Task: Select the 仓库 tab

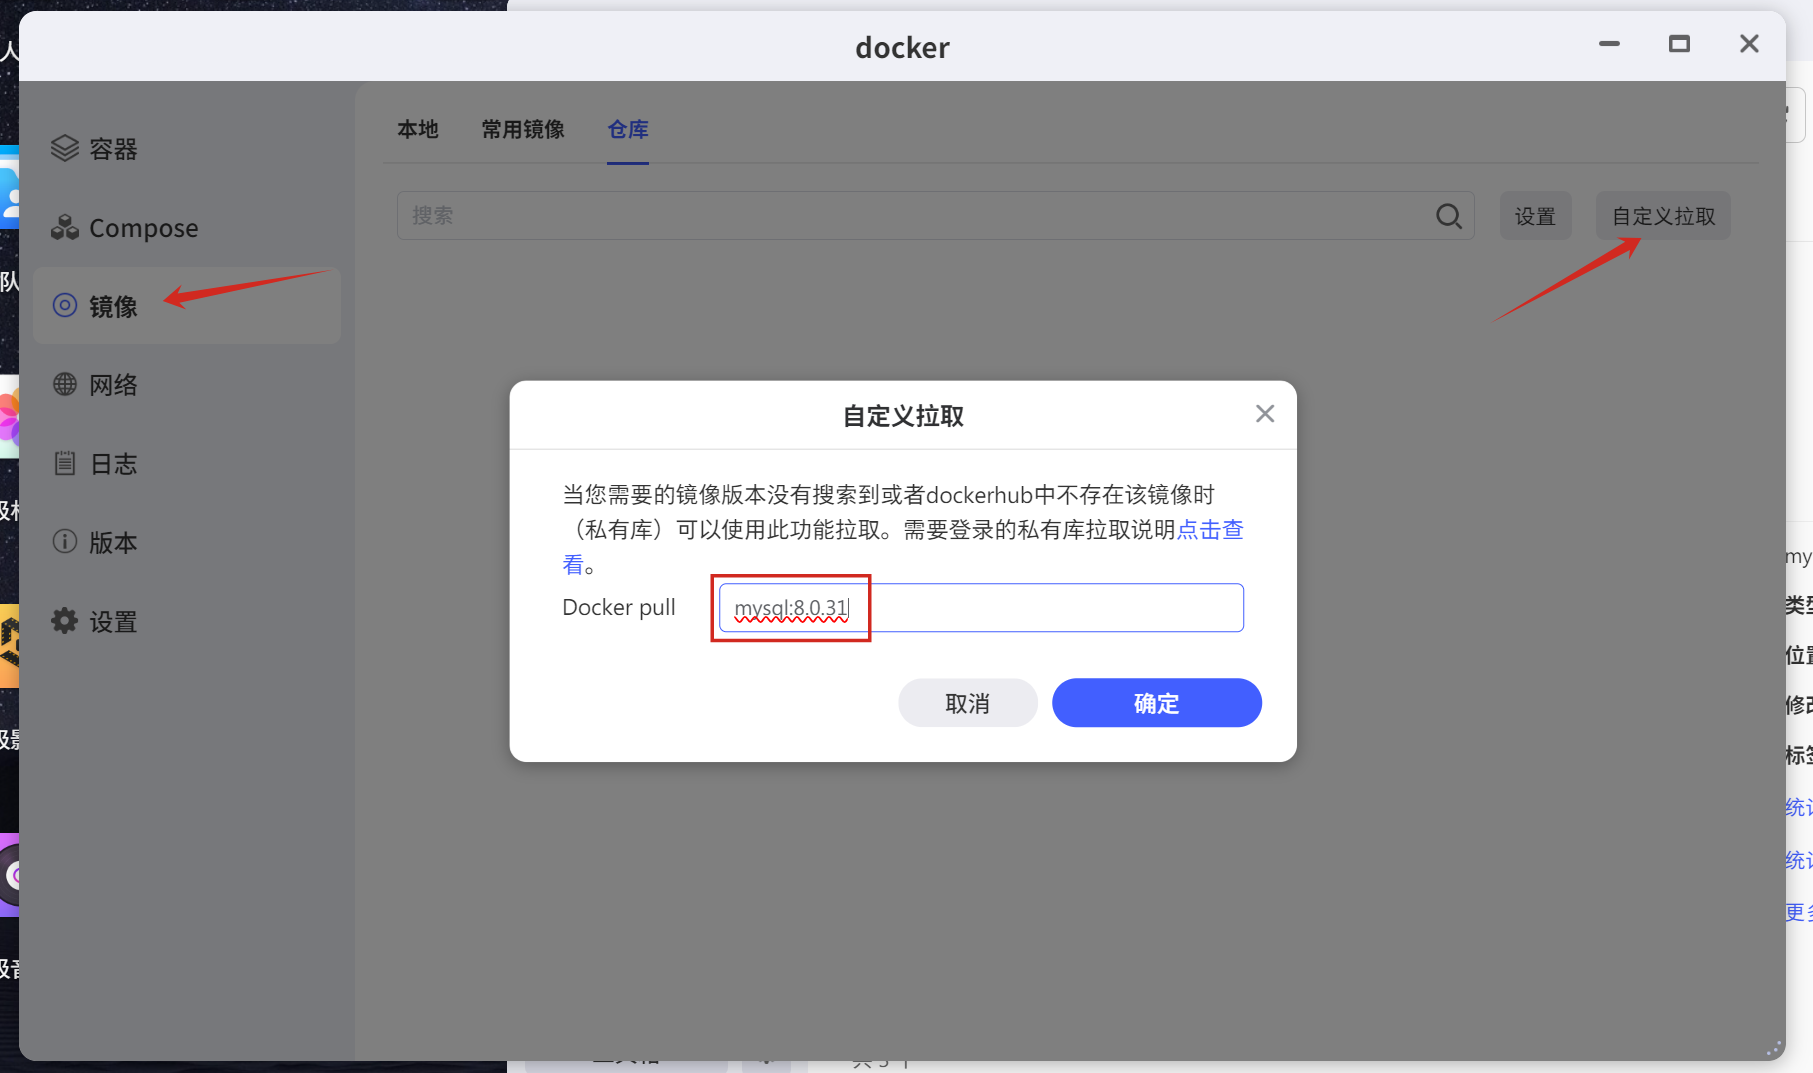Action: 628,130
